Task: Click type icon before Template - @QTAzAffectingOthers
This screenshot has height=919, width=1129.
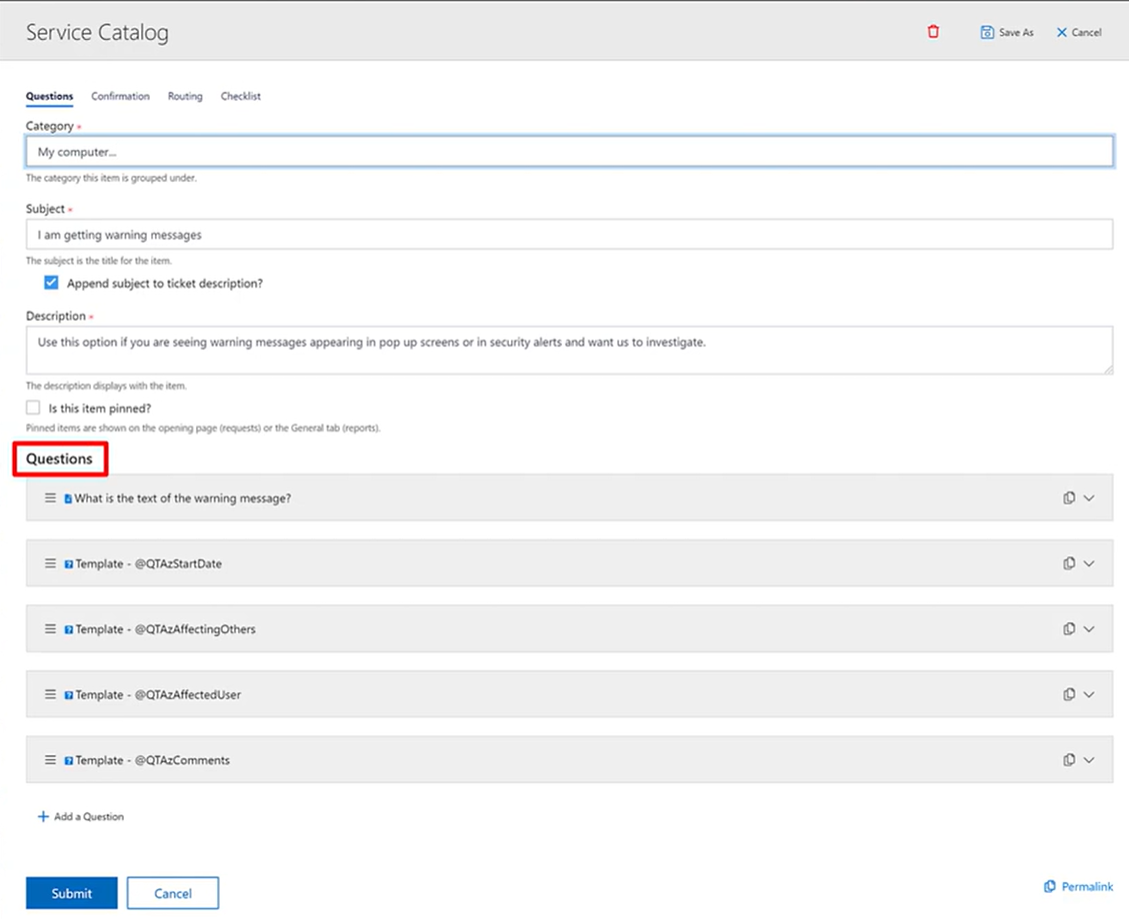Action: [x=68, y=629]
